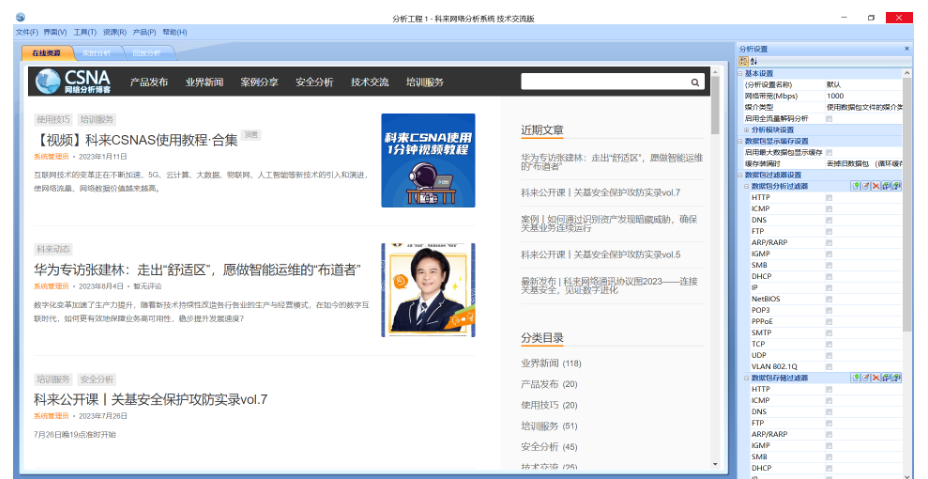Expand the 分析模块设置 node
This screenshot has width=928, height=479.
click(x=746, y=130)
